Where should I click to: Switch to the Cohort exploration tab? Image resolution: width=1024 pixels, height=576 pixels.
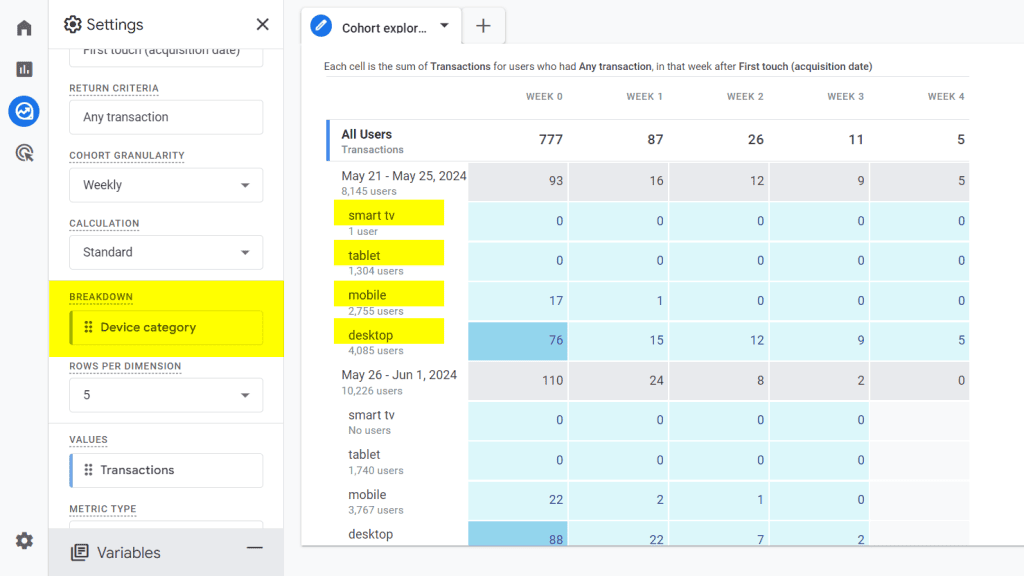(385, 27)
